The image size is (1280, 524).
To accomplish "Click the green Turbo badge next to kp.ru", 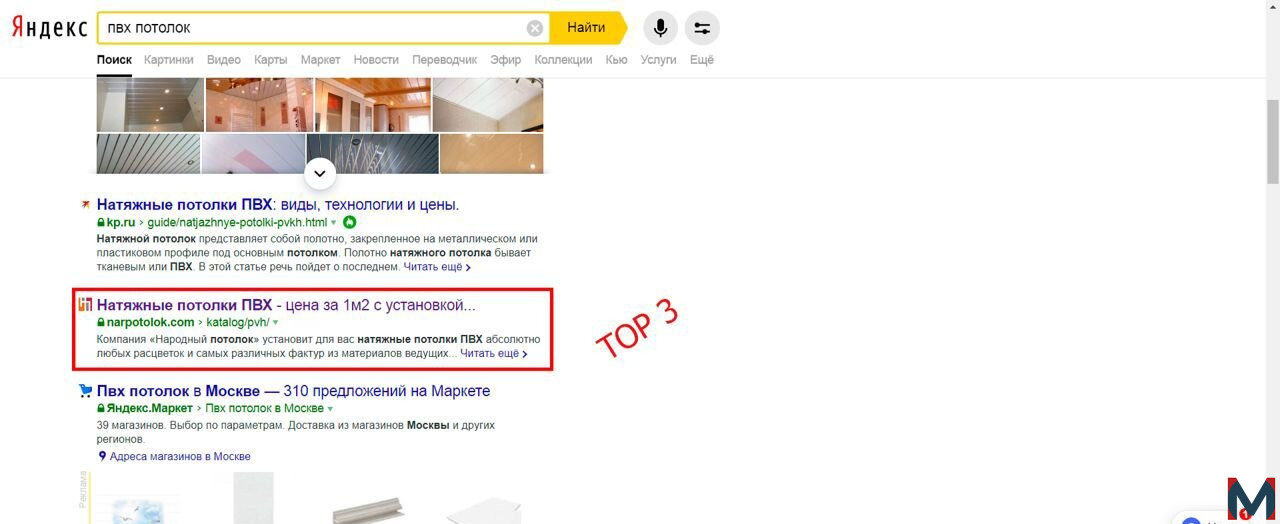I will tap(349, 222).
